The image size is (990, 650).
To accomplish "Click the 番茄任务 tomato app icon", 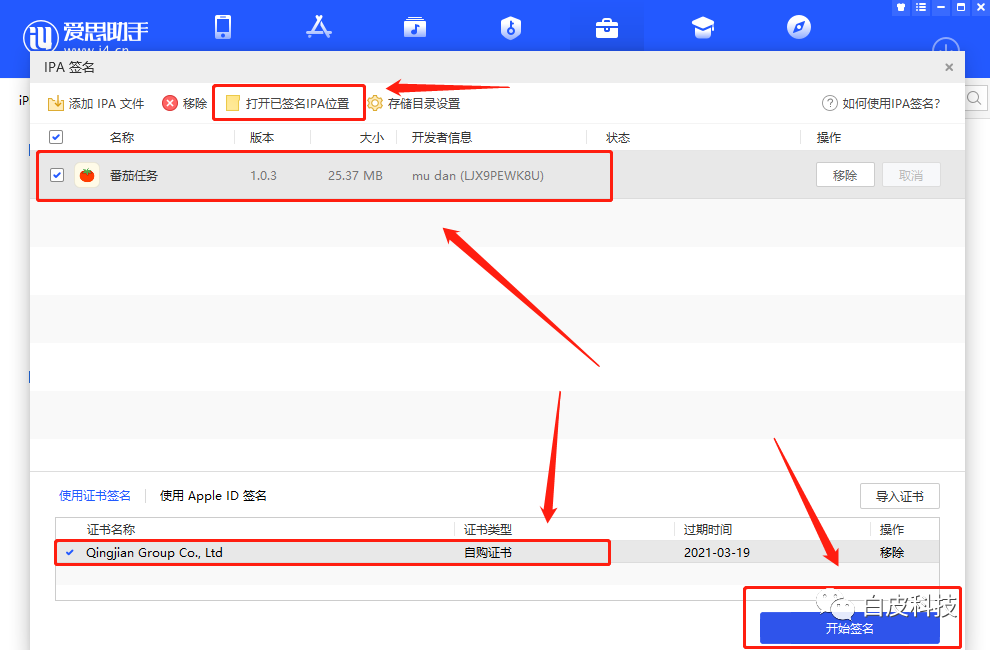I will (x=87, y=175).
